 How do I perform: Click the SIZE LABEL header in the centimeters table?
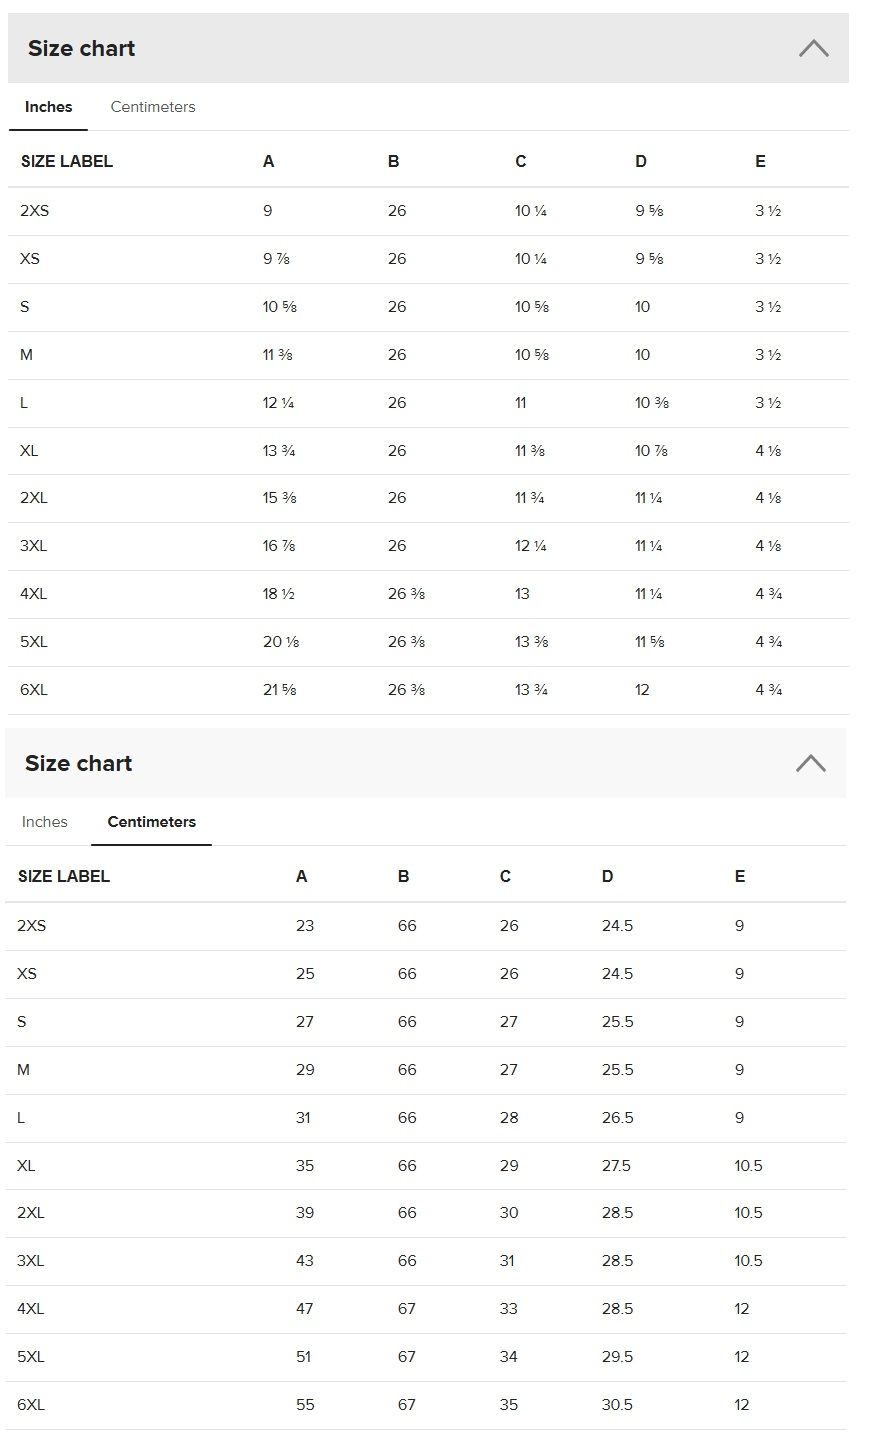coord(63,876)
